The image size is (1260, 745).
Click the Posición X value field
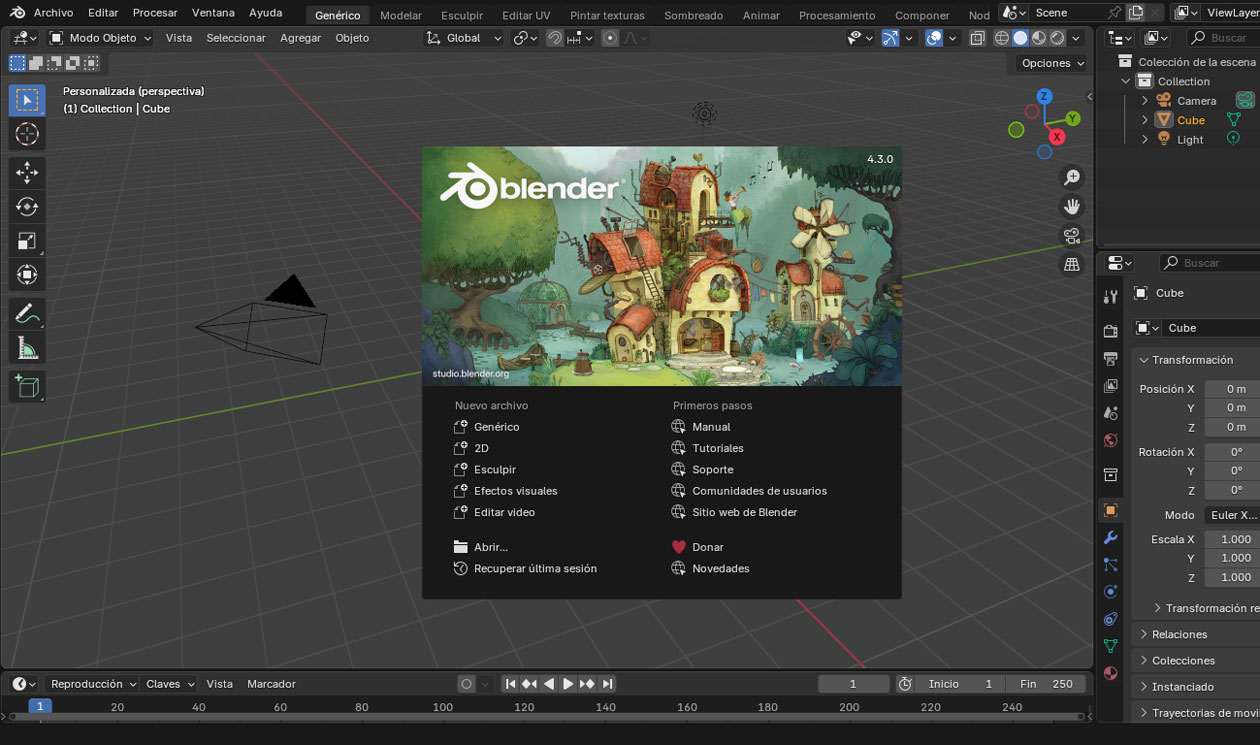[1232, 389]
